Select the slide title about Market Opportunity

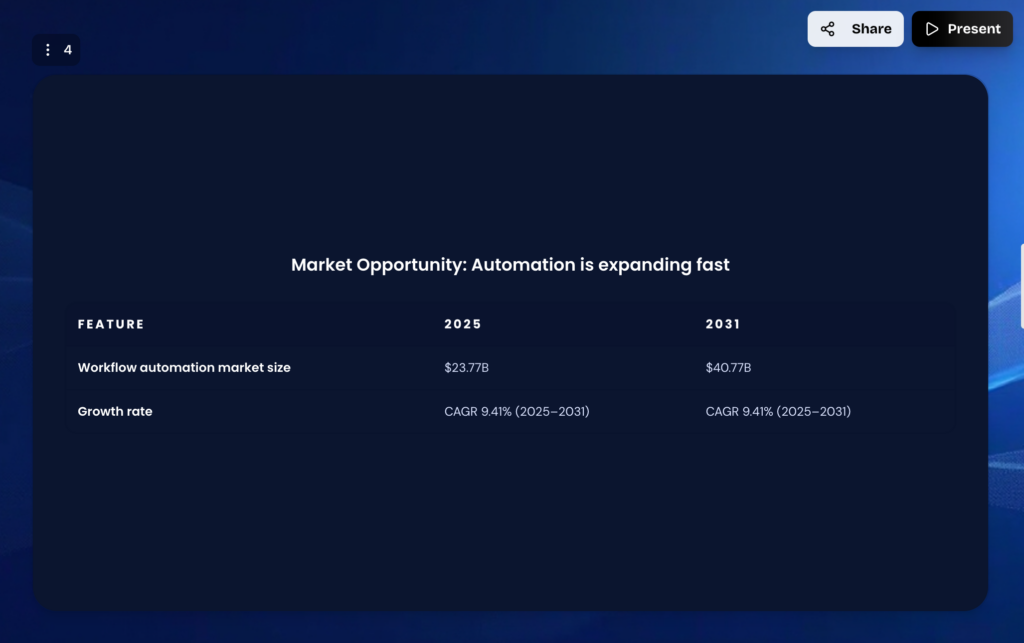coord(510,265)
